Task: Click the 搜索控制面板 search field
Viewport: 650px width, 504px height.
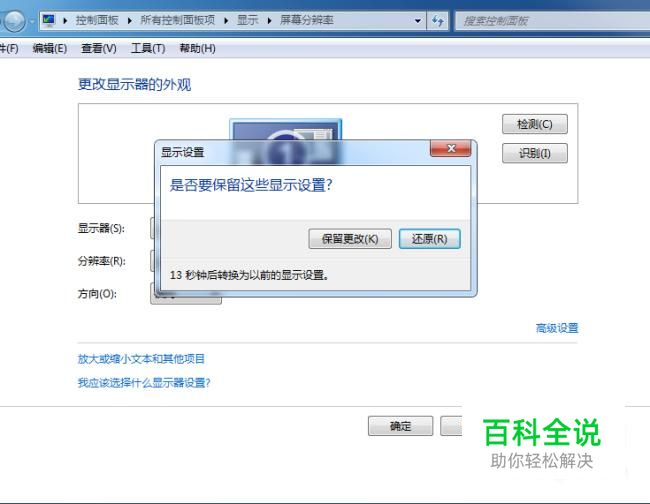Action: click(x=552, y=21)
